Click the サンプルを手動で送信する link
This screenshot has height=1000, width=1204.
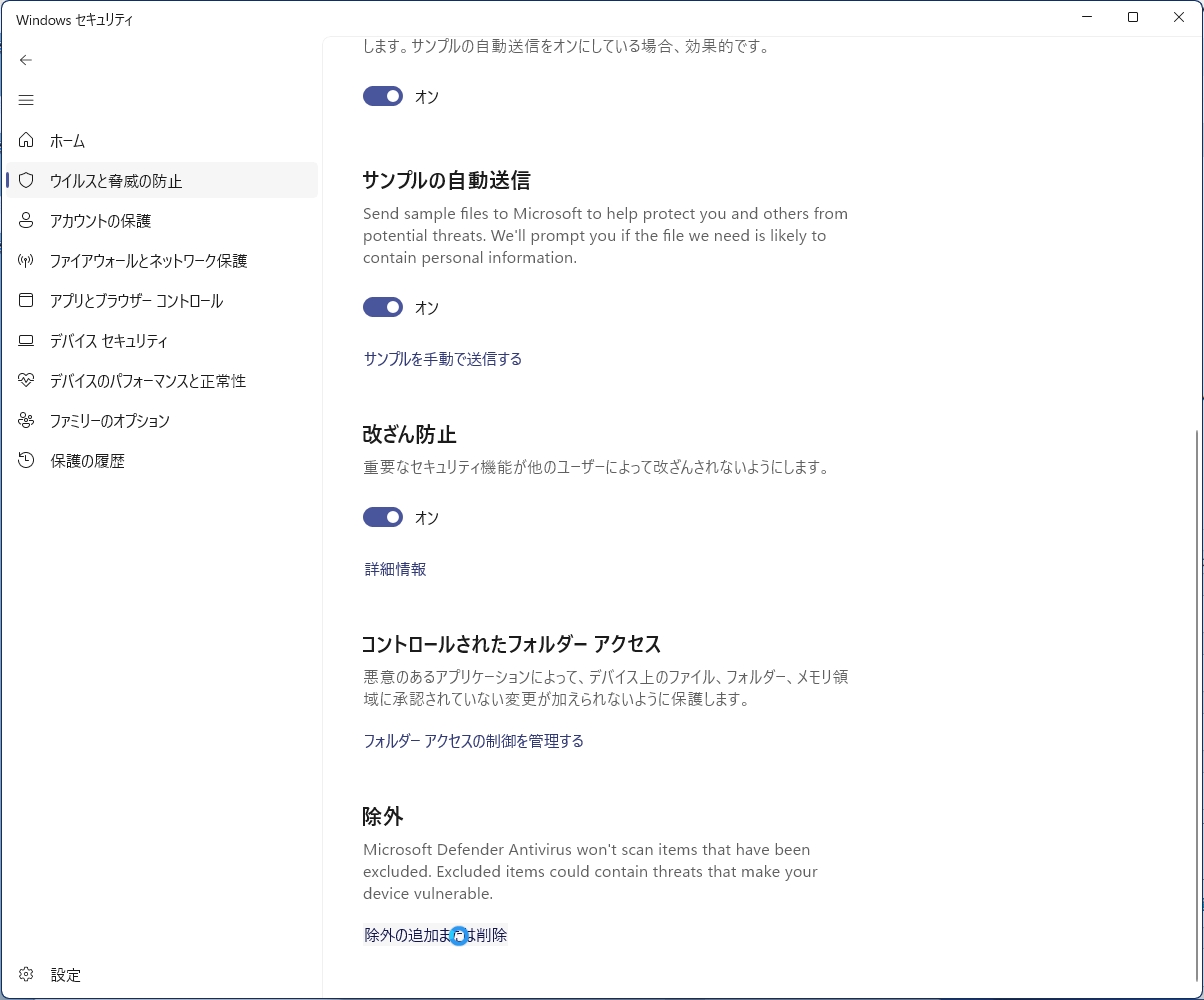(x=443, y=359)
